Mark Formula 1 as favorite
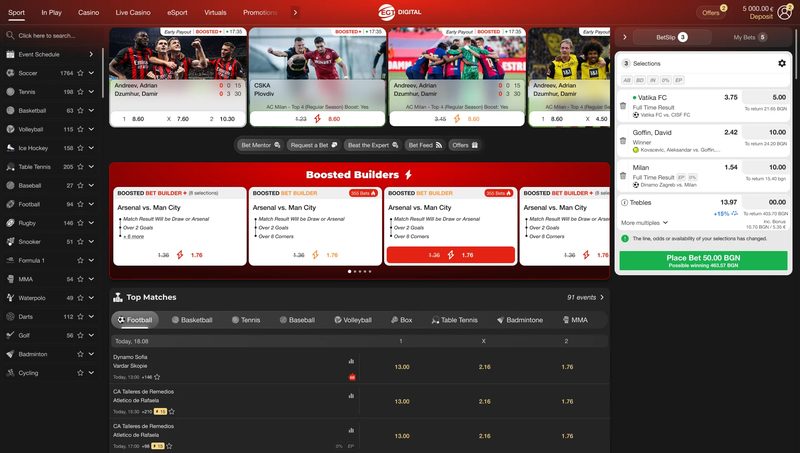Screen dimensions: 800x453 pyautogui.click(x=80, y=260)
